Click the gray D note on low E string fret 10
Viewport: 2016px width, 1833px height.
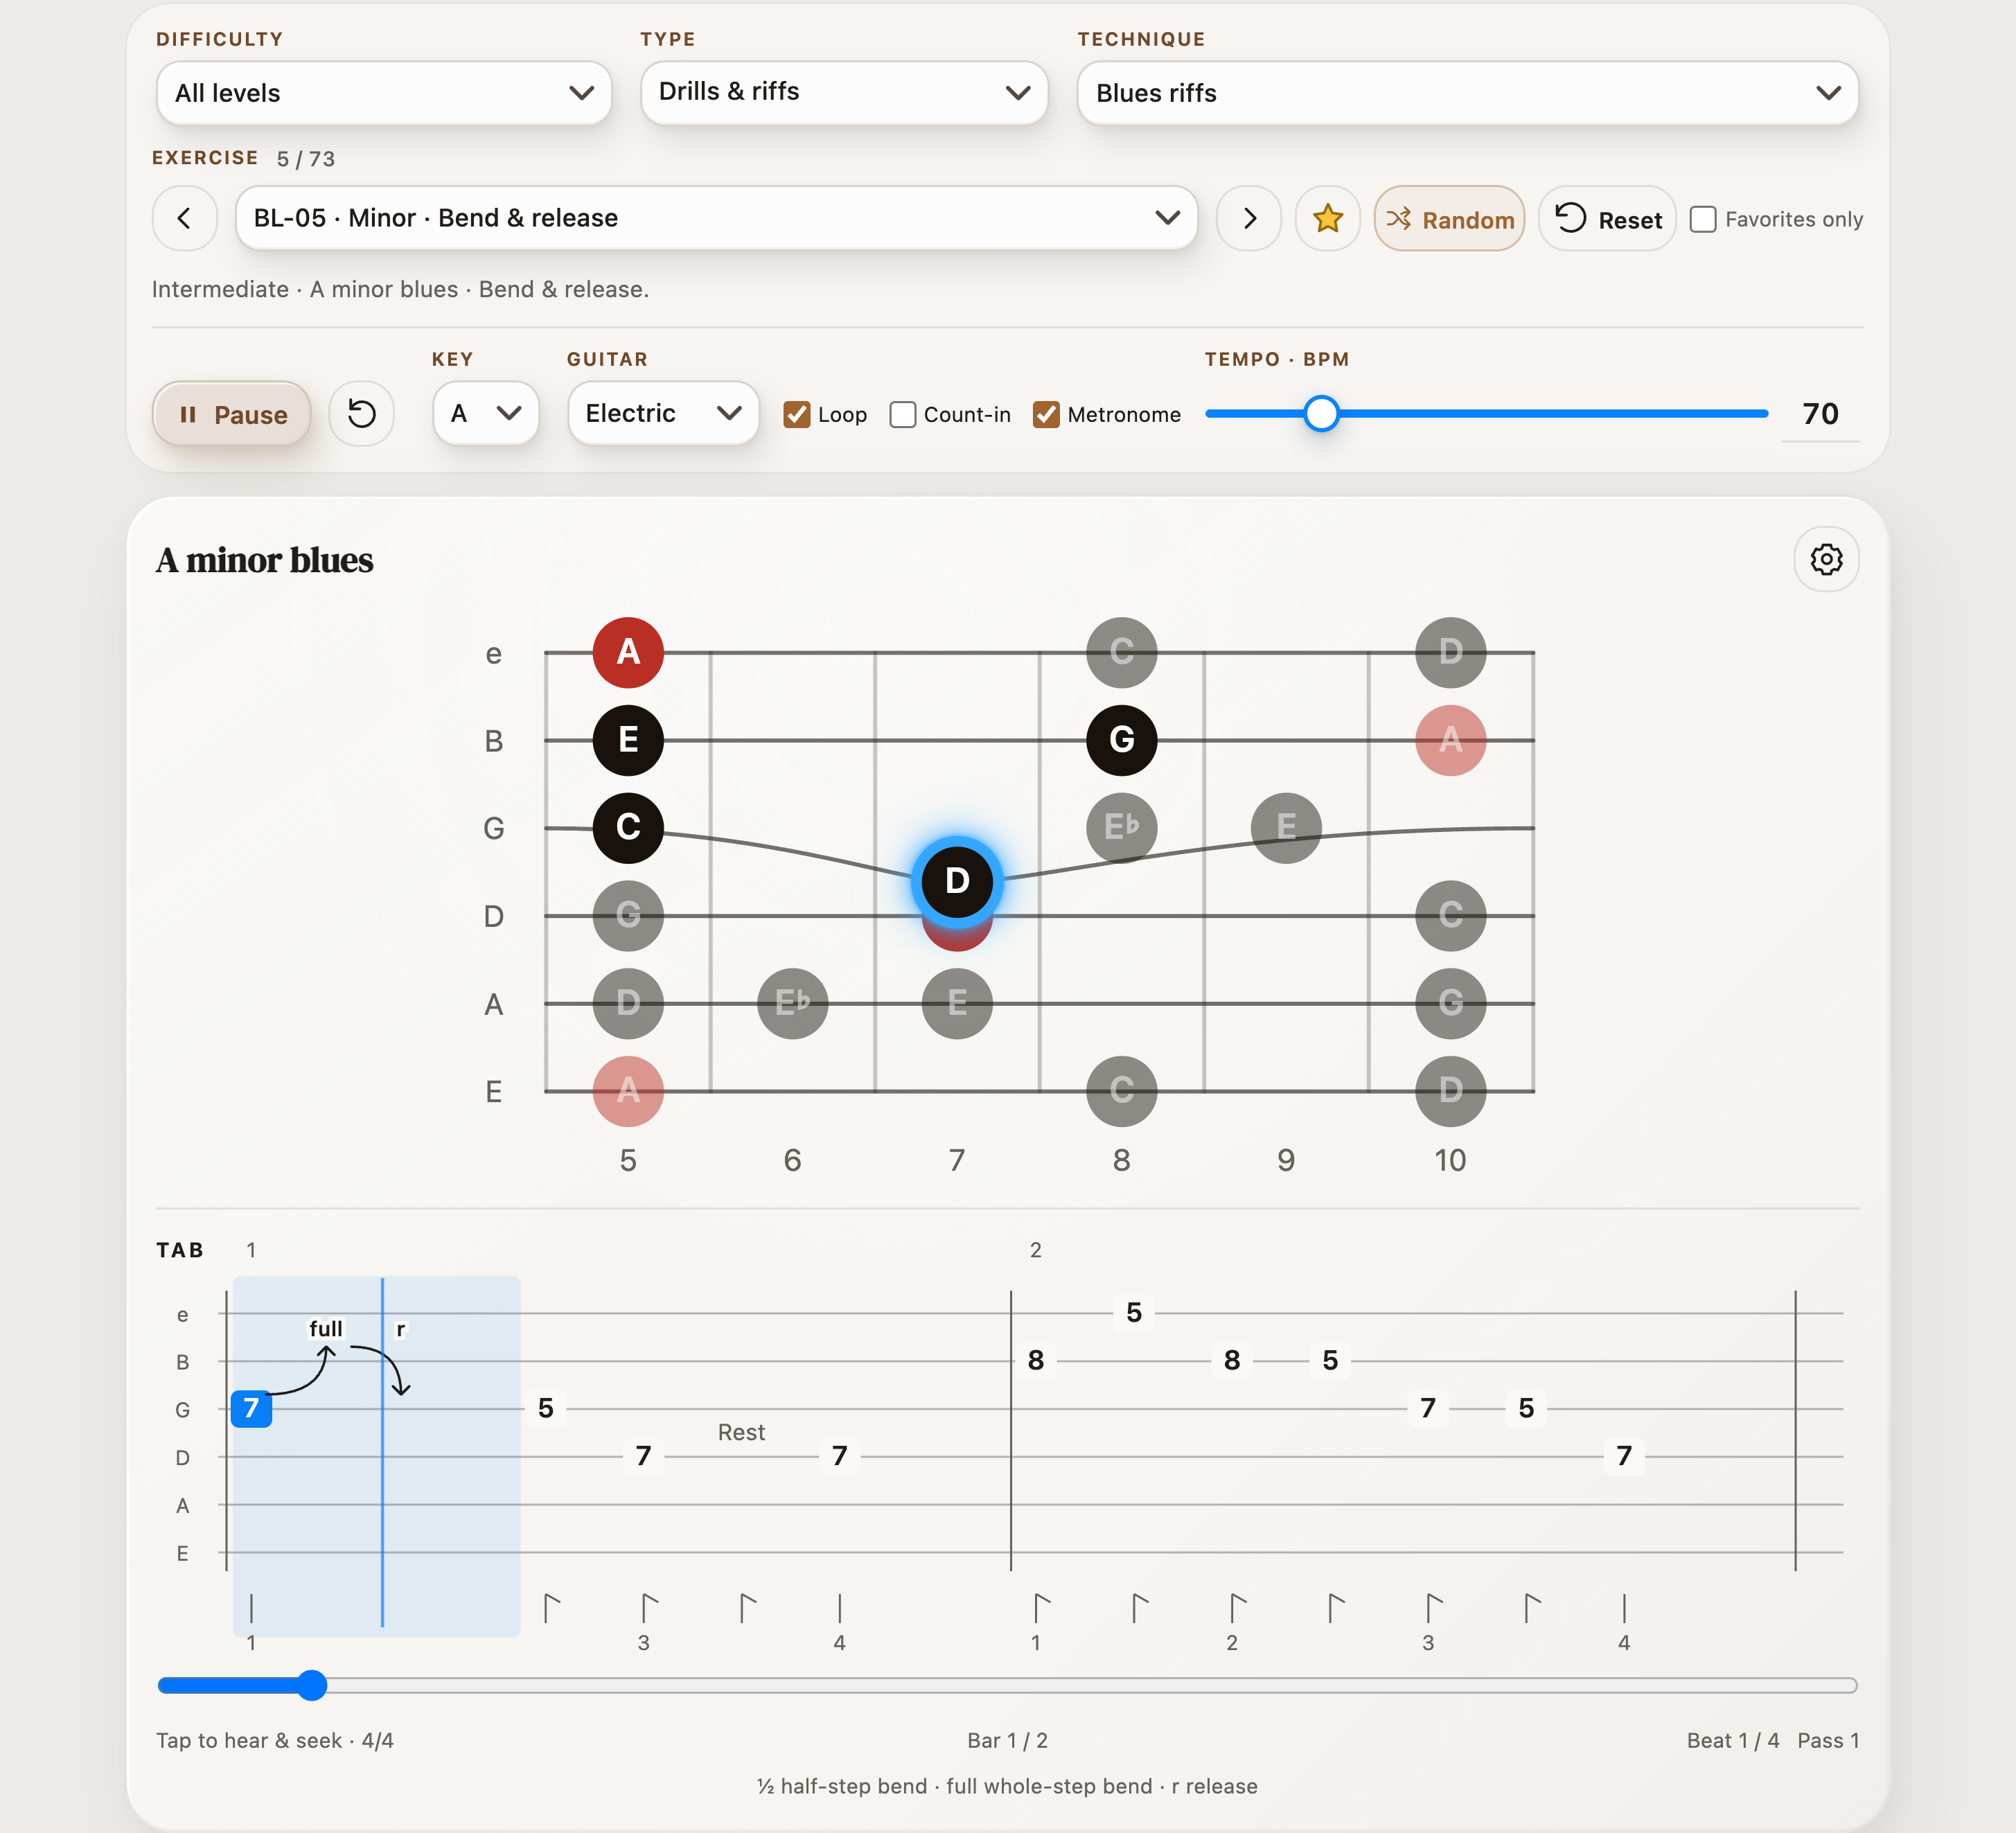point(1450,1091)
